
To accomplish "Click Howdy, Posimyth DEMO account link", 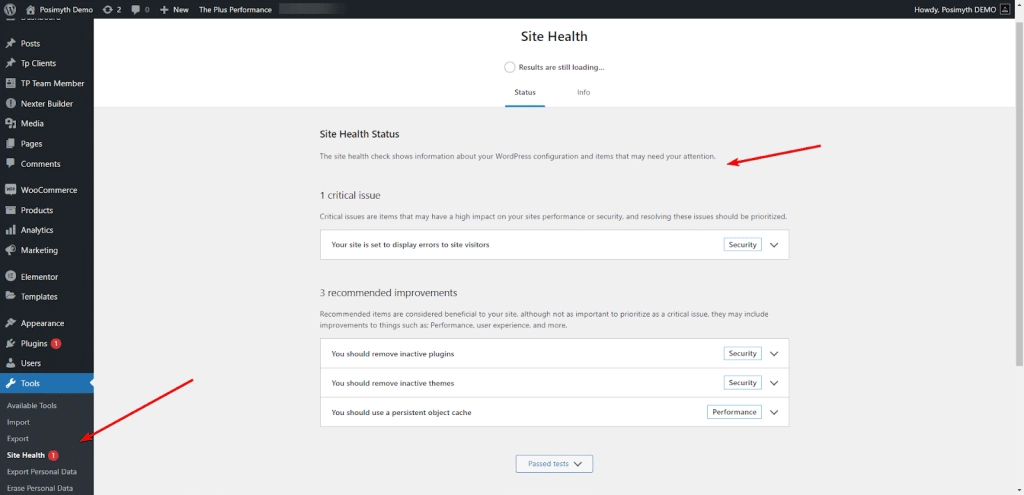I will coord(963,10).
